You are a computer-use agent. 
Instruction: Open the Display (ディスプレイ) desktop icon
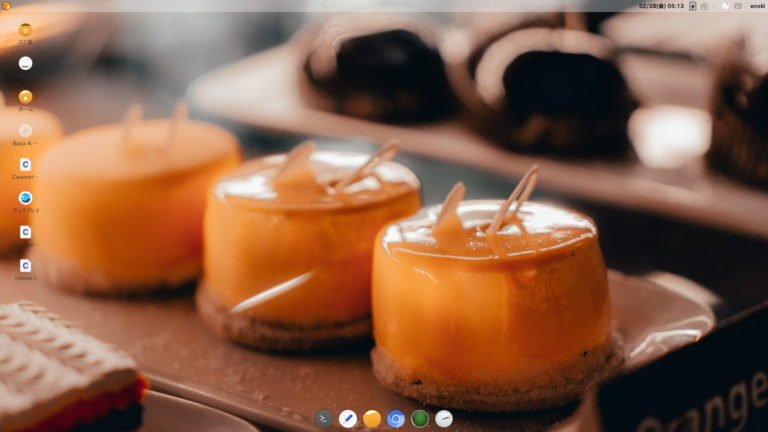click(x=25, y=198)
